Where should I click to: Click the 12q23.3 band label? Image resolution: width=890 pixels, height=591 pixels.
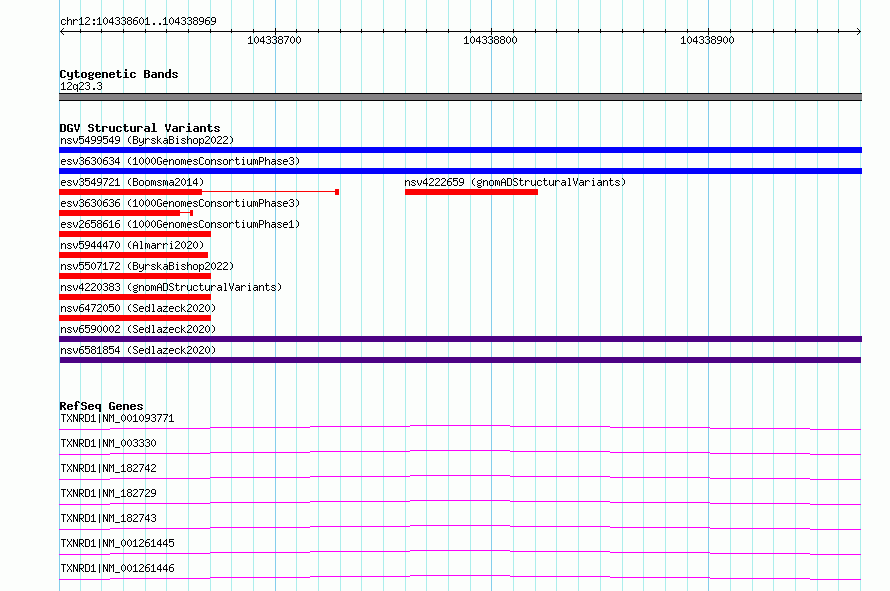point(81,86)
